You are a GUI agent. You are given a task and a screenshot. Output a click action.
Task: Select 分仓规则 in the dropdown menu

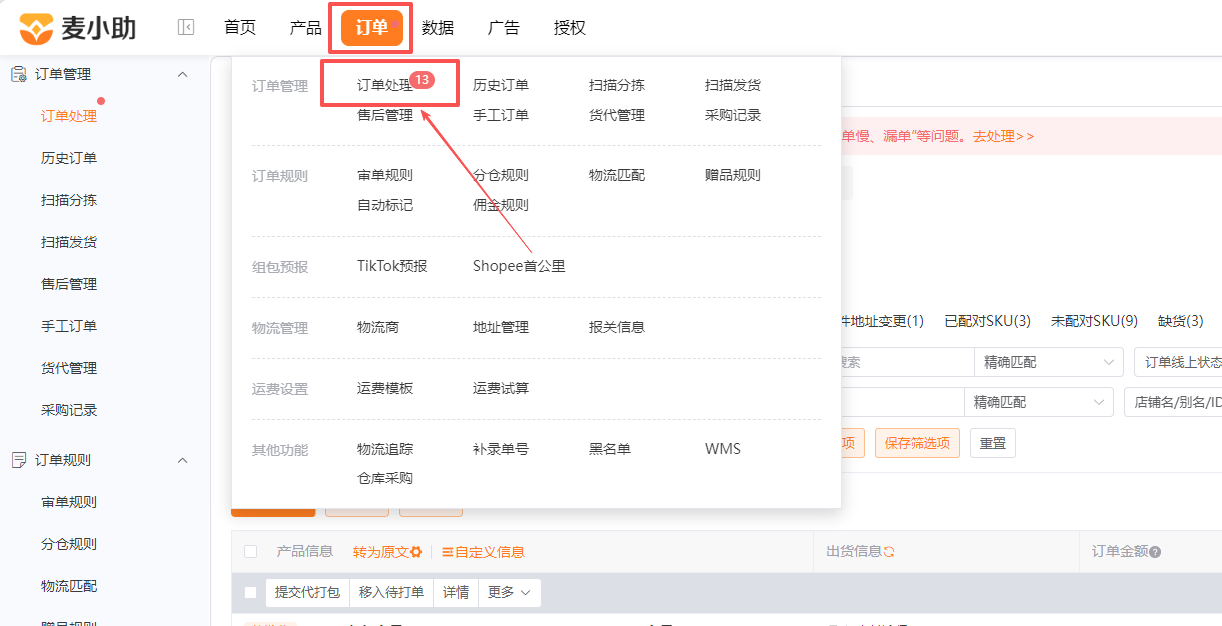(x=501, y=175)
